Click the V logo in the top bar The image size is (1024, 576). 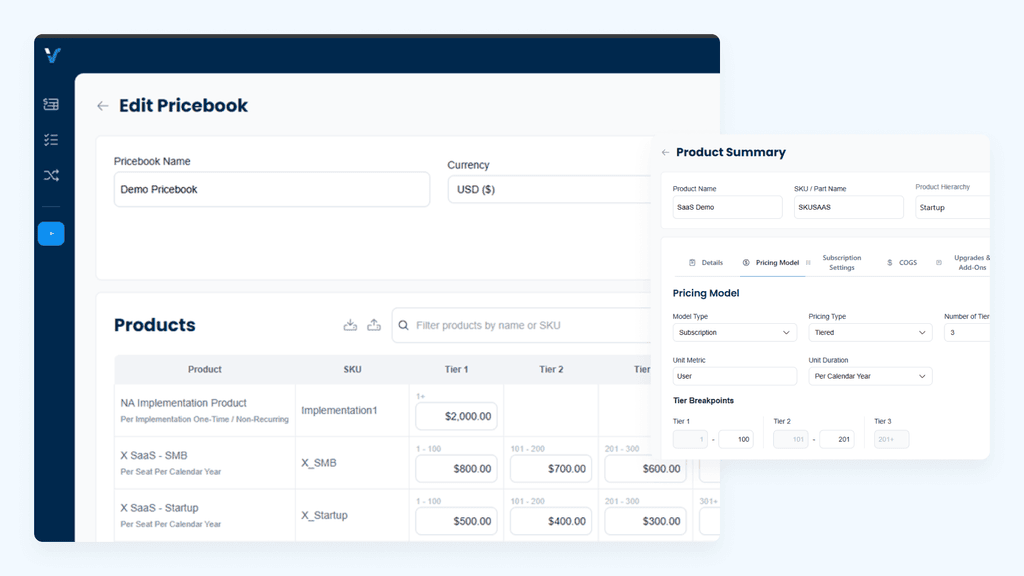tap(53, 56)
